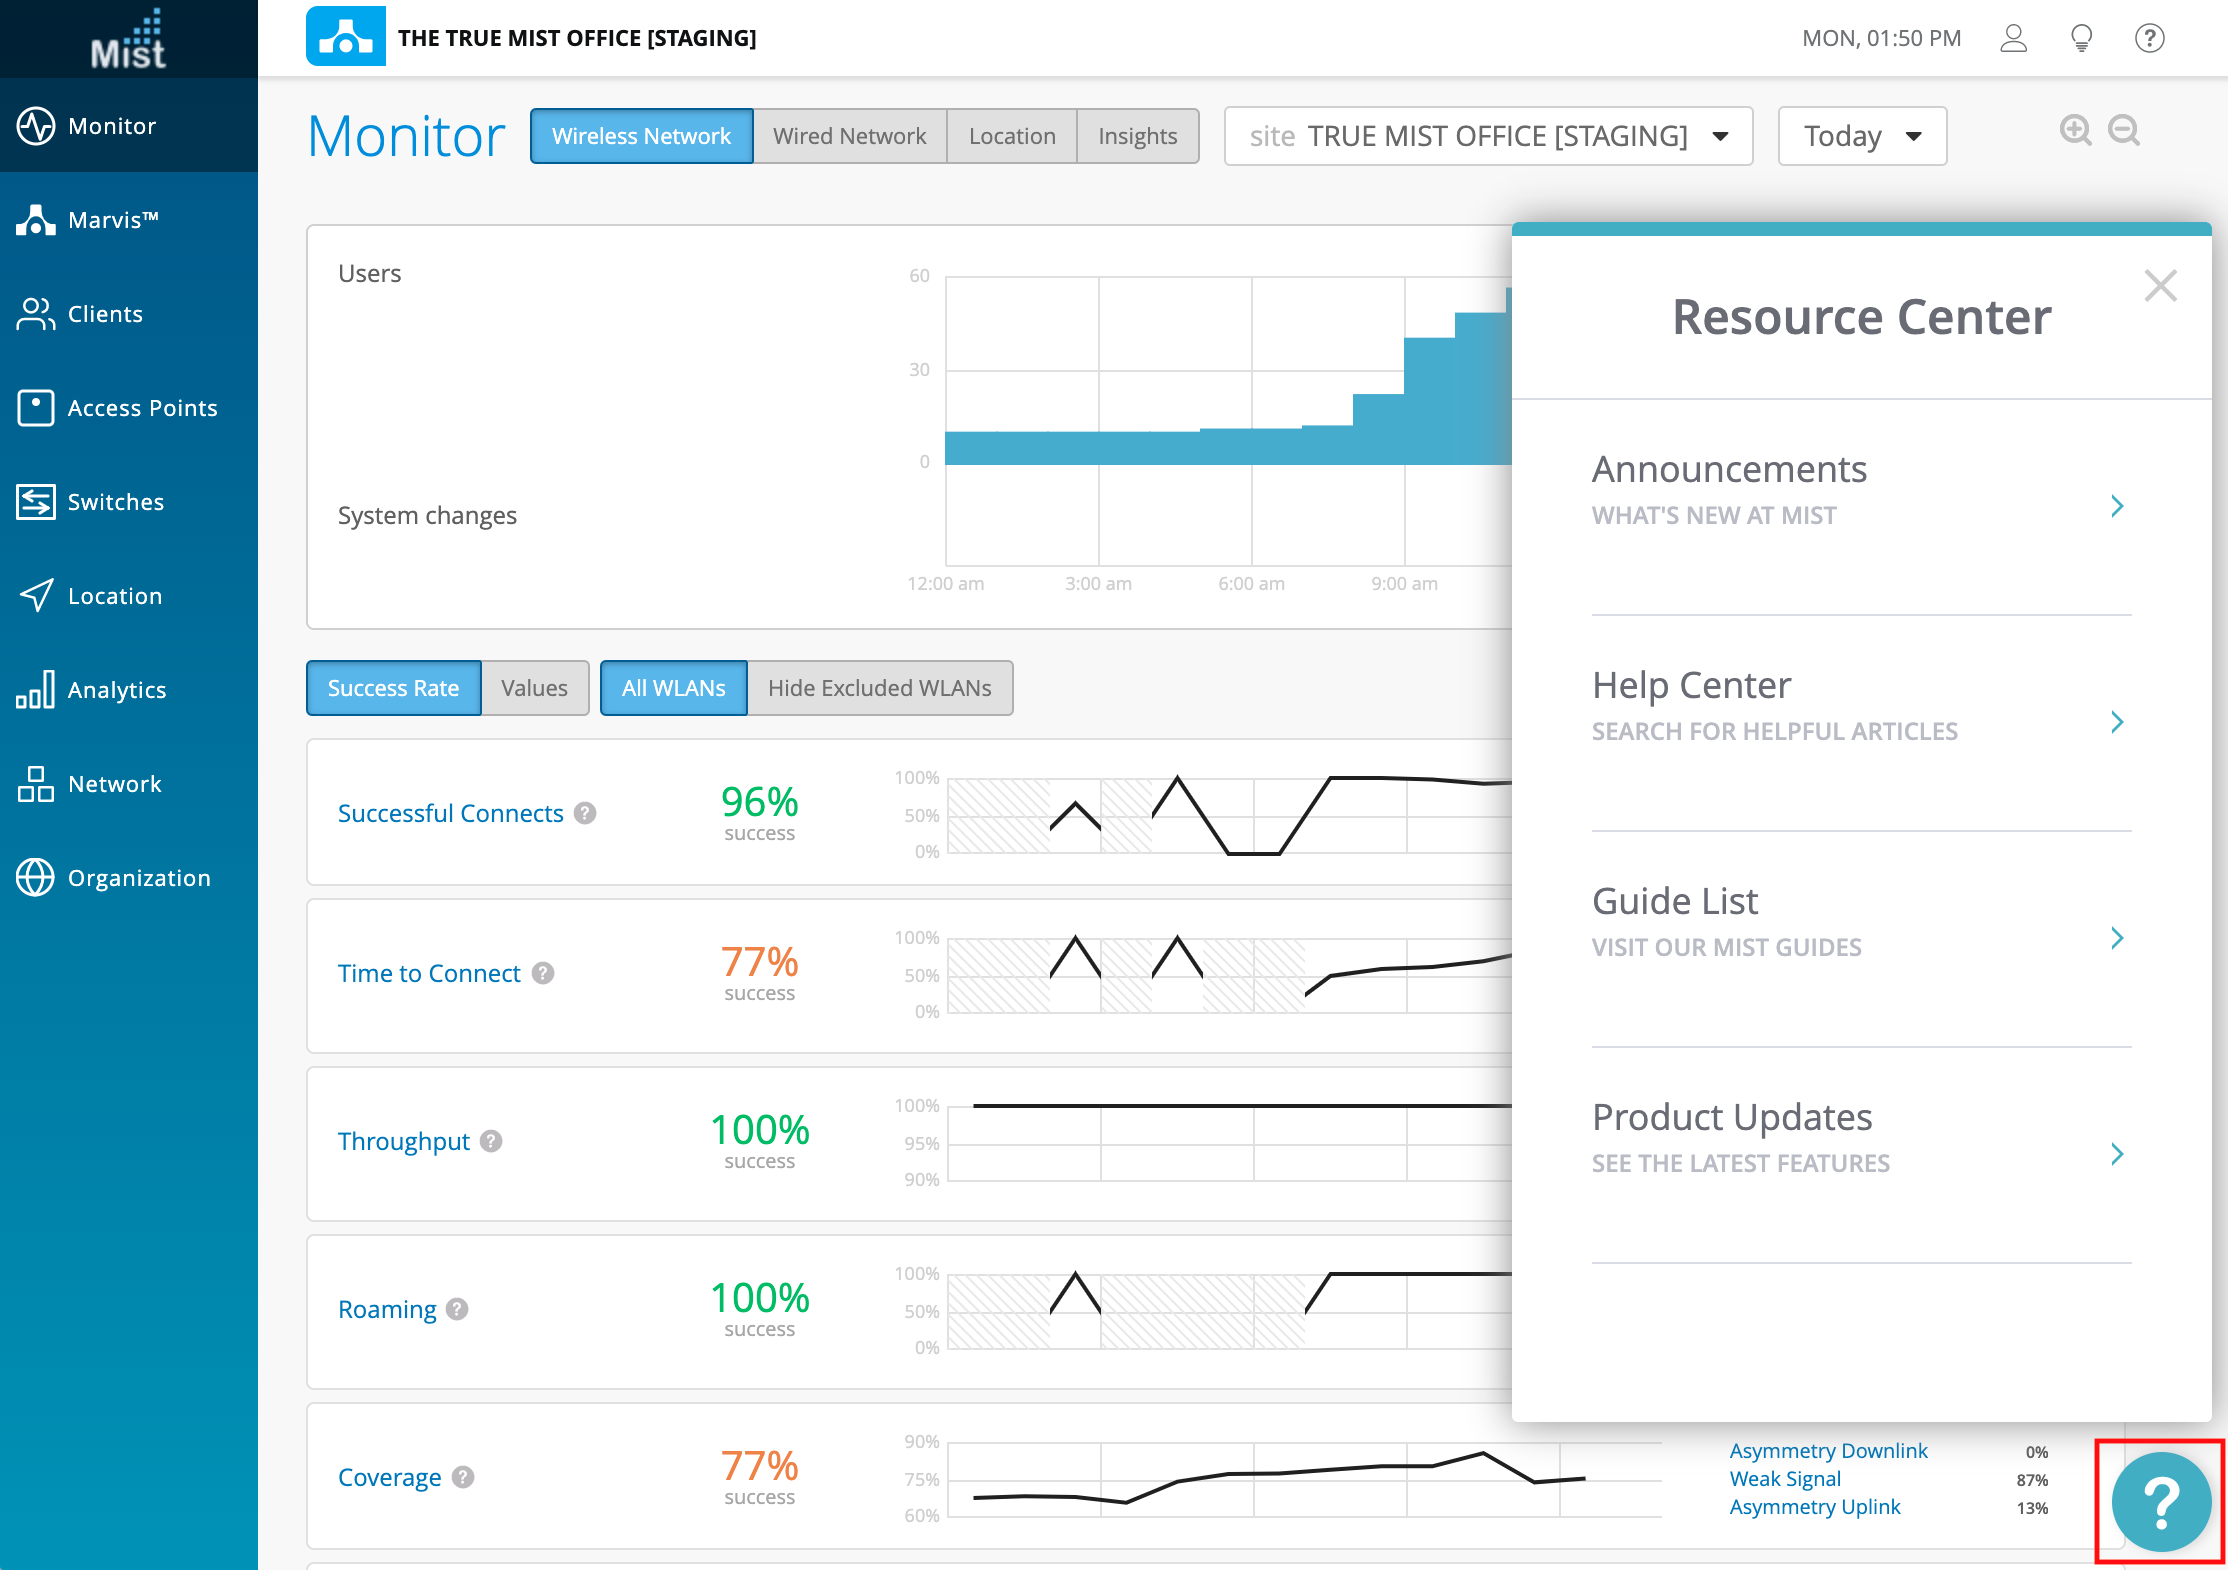This screenshot has height=1570, width=2228.
Task: Click the top-bar question mark icon
Action: pos(2149,39)
